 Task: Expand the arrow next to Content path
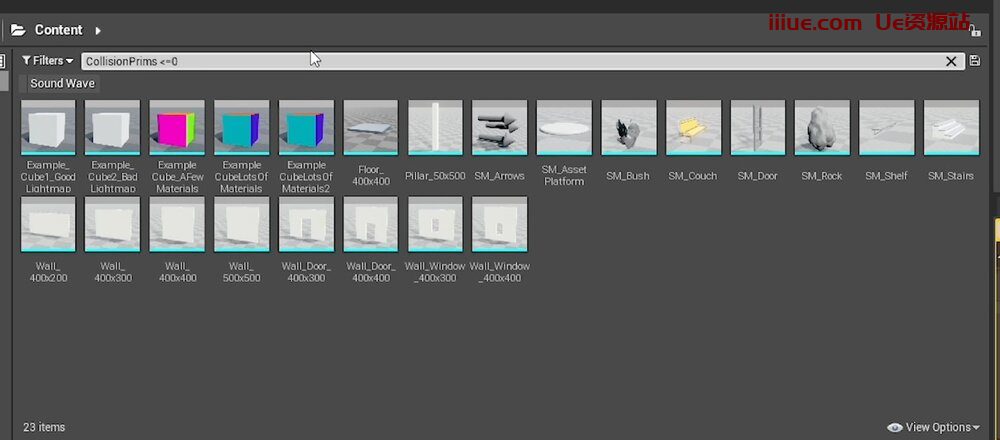(x=98, y=30)
